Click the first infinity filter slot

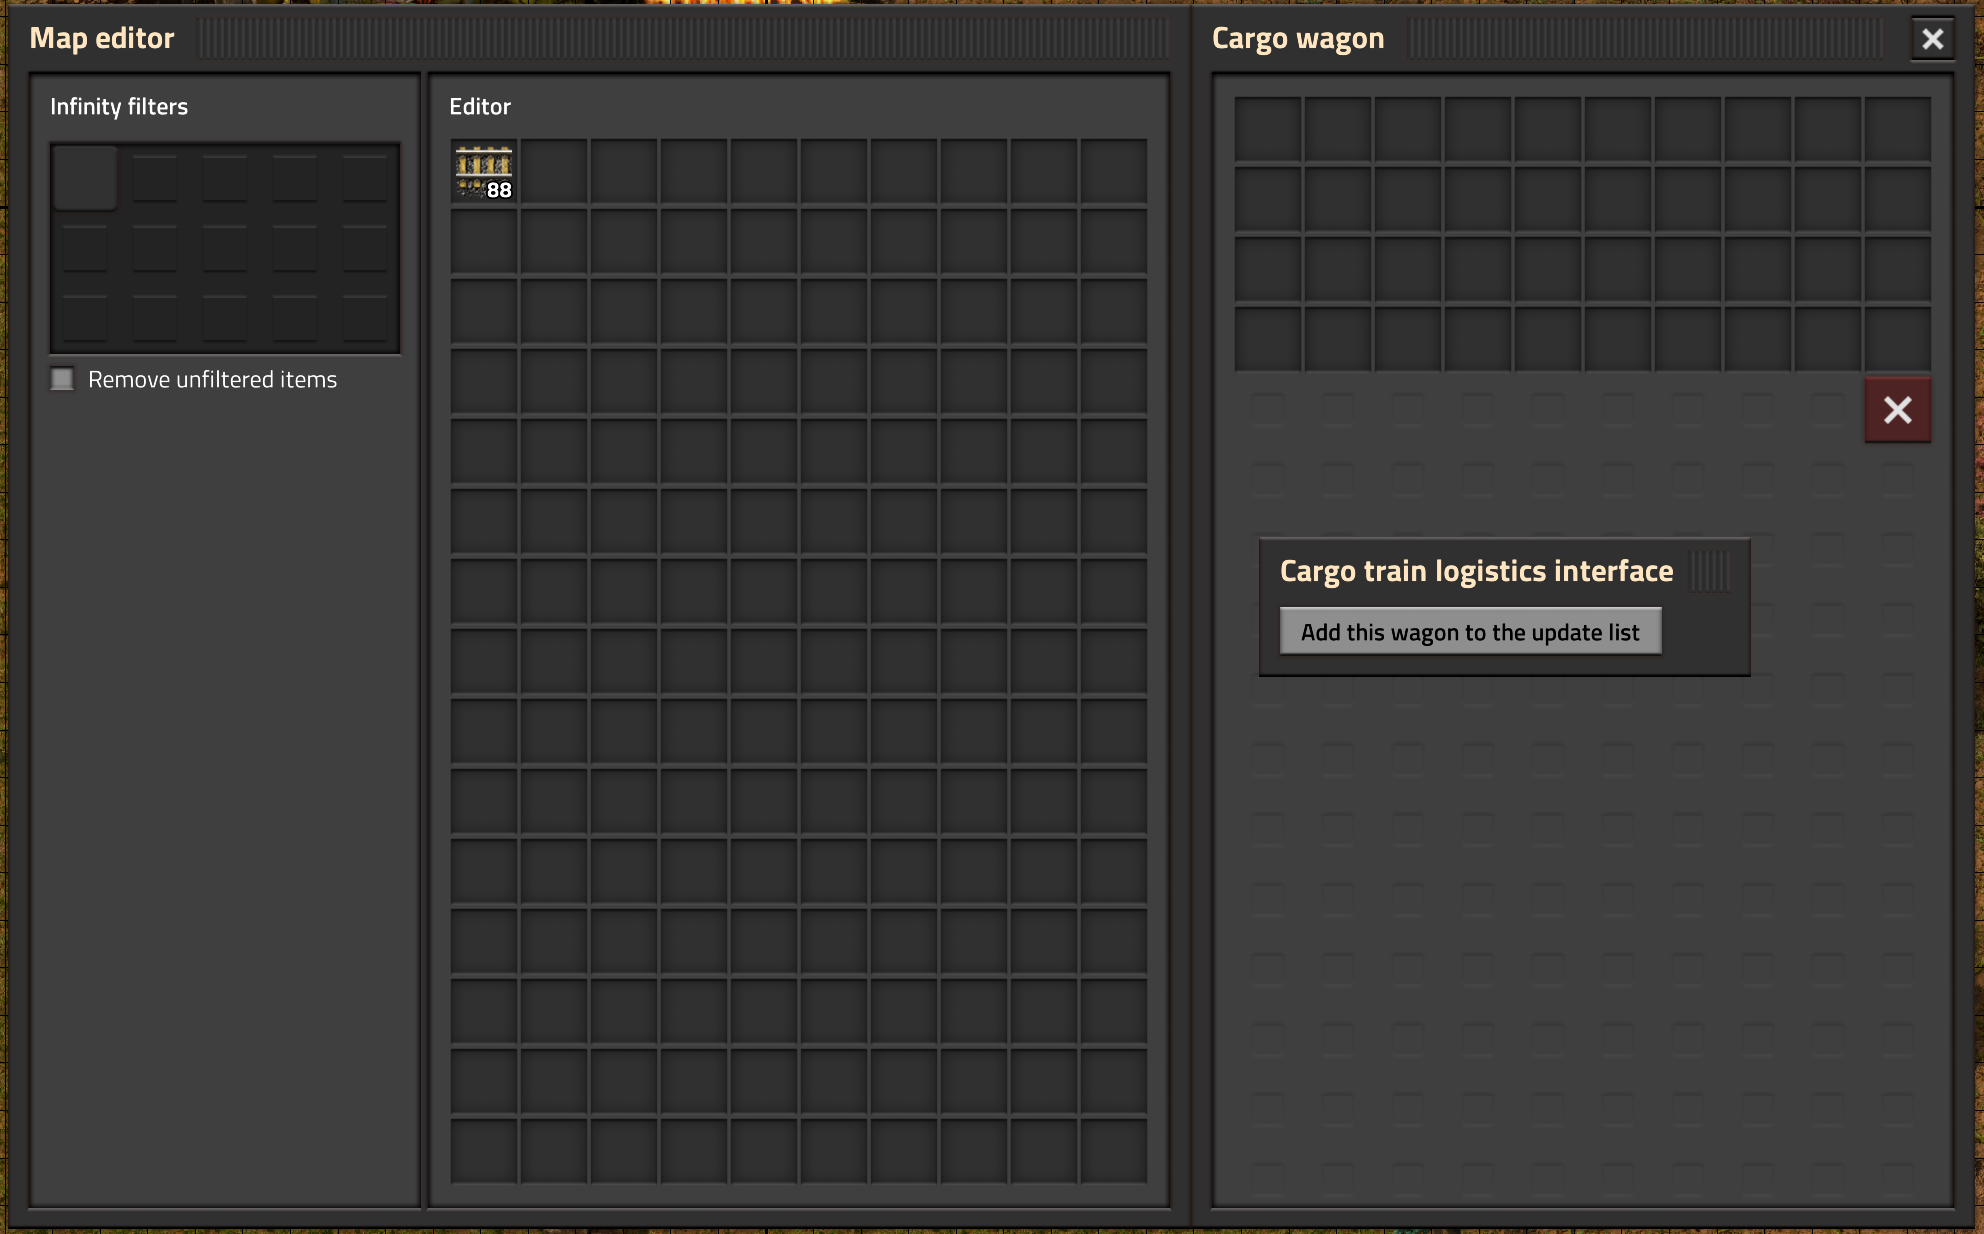click(84, 177)
